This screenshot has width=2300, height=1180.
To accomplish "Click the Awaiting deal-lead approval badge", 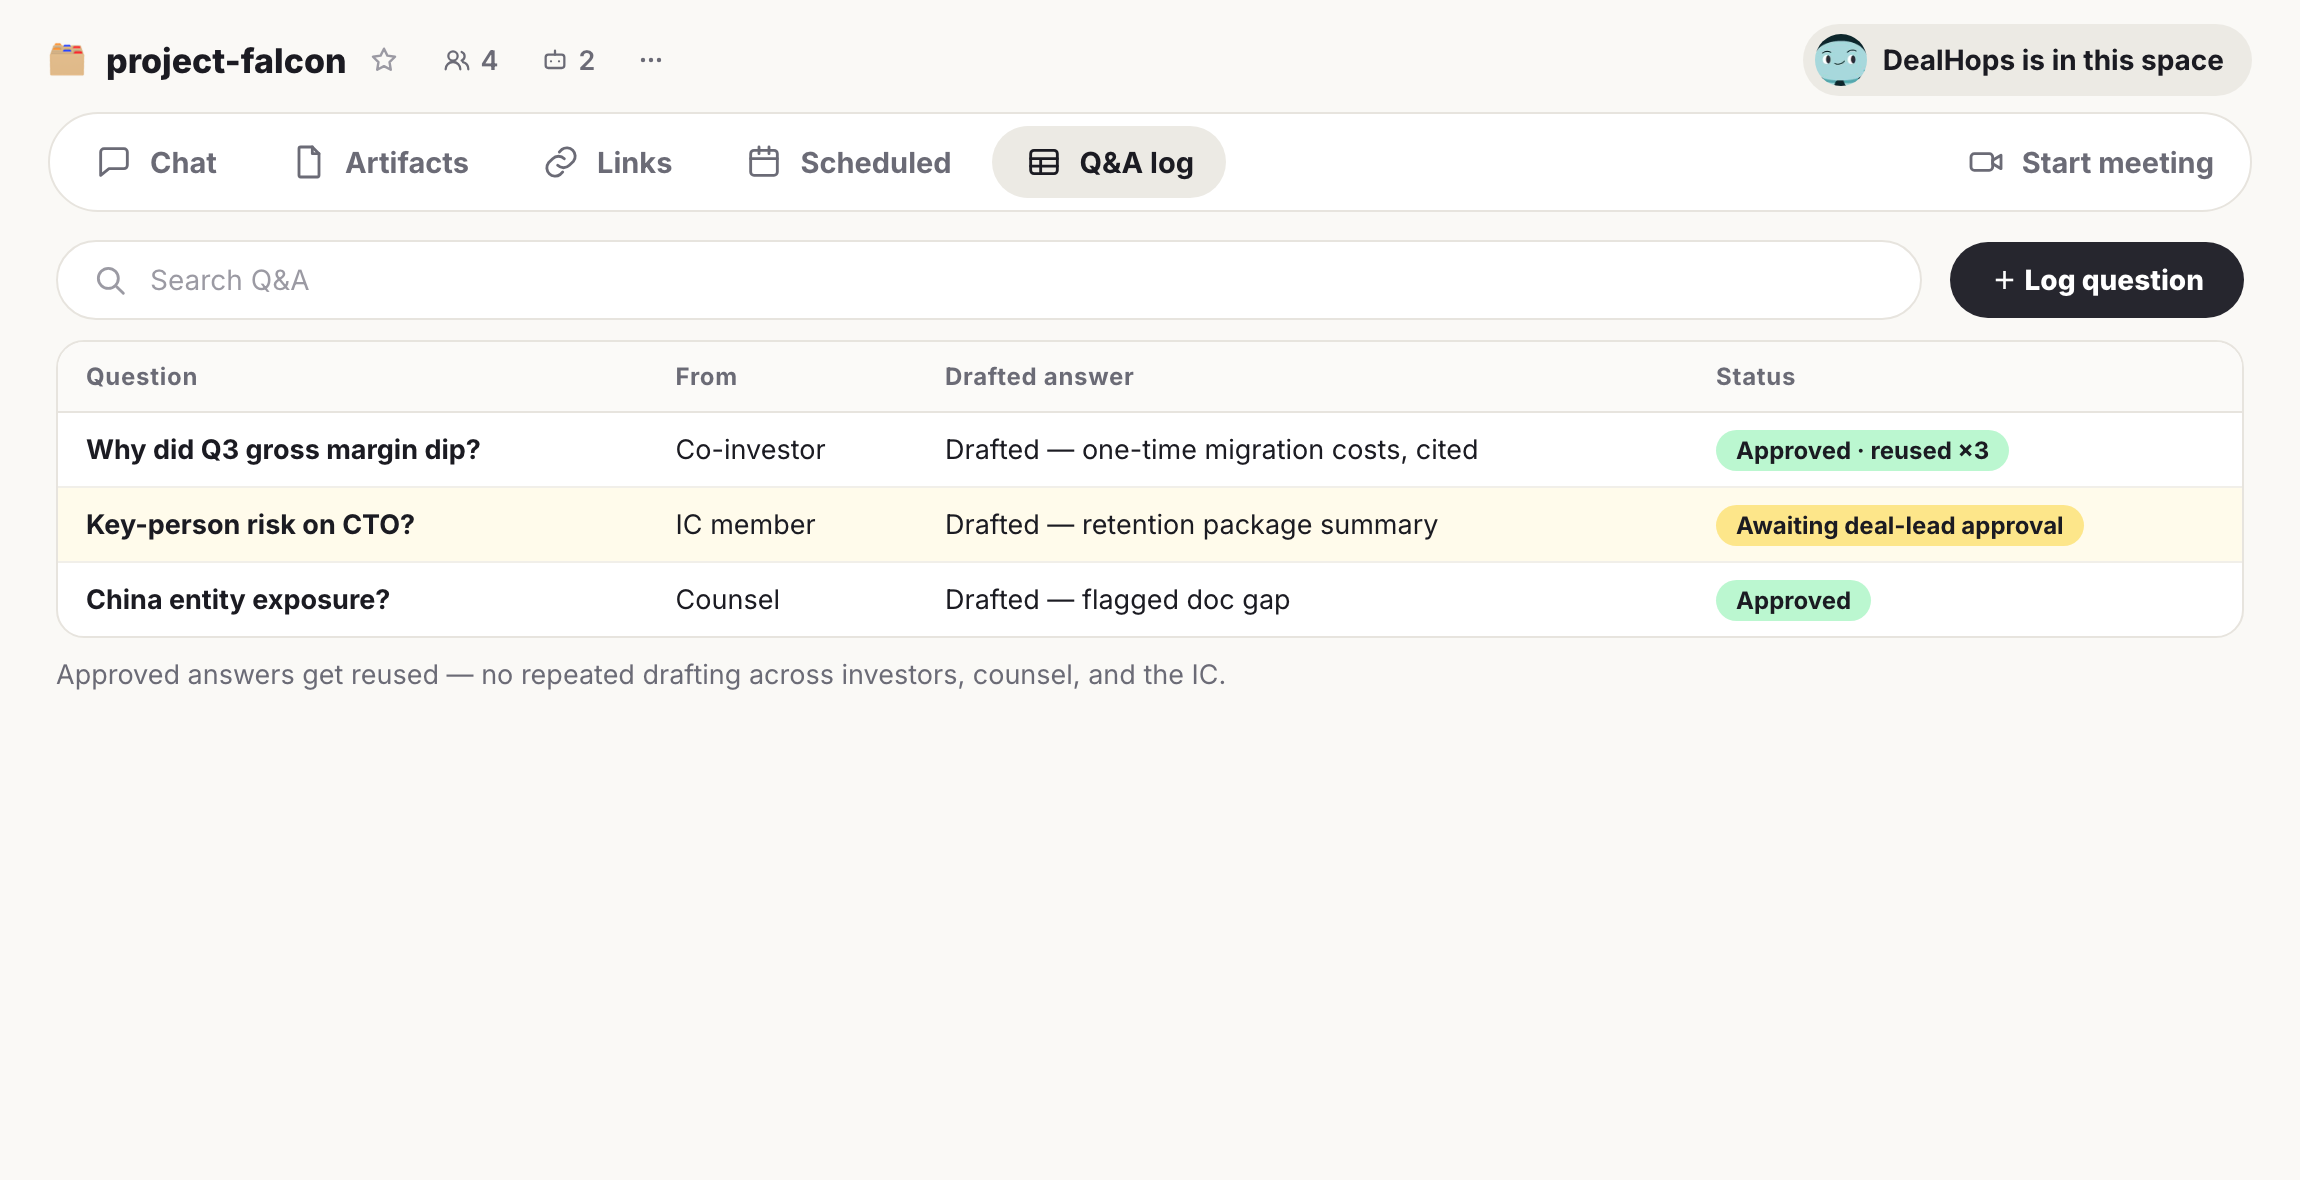I will (x=1900, y=525).
